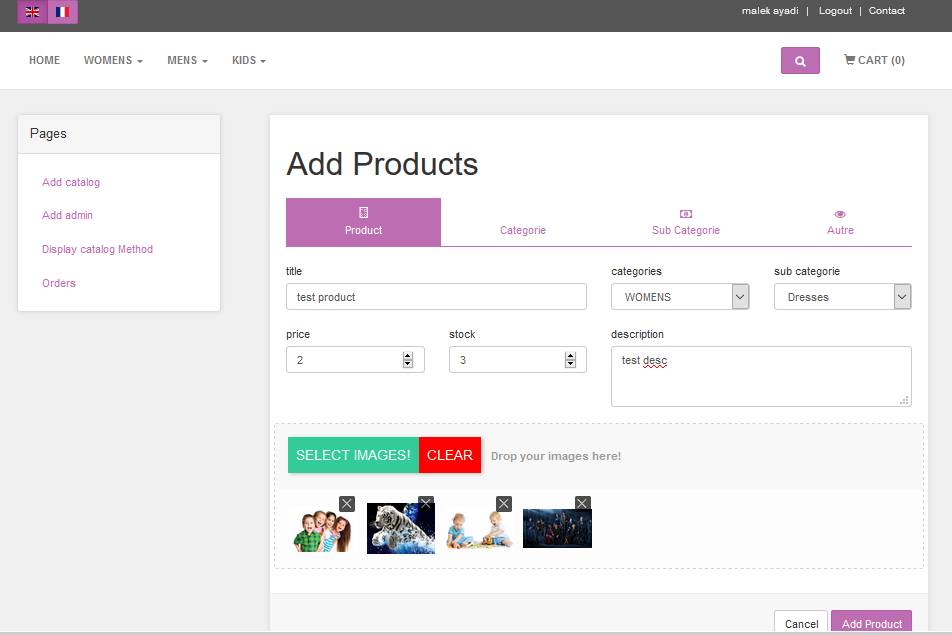952x635 pixels.
Task: Click the description resize handle
Action: coord(905,400)
